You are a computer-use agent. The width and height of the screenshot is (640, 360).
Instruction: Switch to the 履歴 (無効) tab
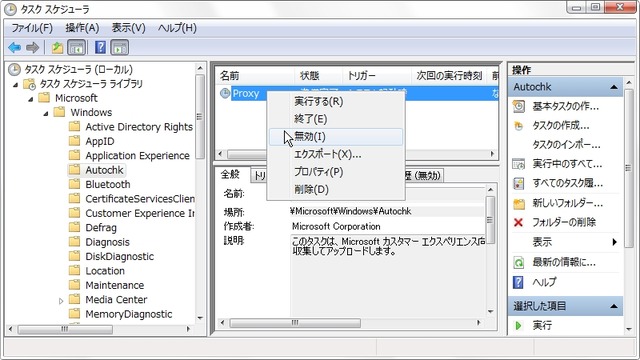[x=423, y=176]
